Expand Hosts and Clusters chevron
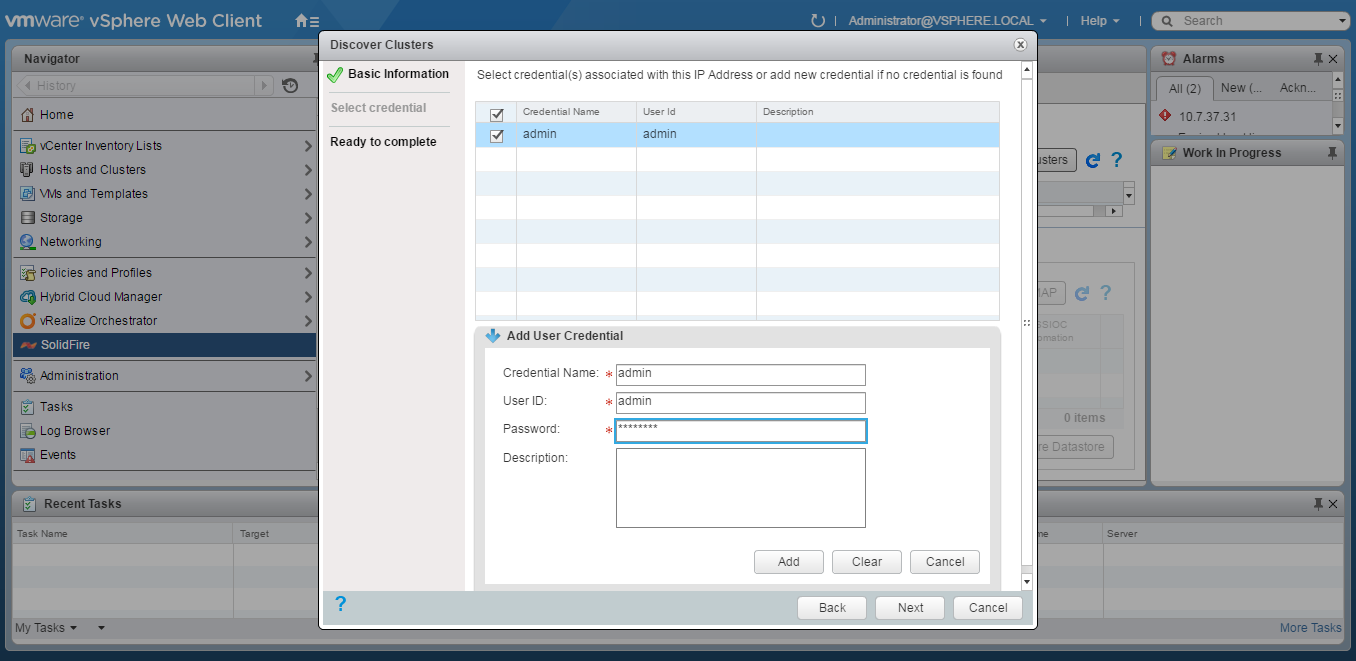This screenshot has width=1356, height=661. click(x=308, y=170)
